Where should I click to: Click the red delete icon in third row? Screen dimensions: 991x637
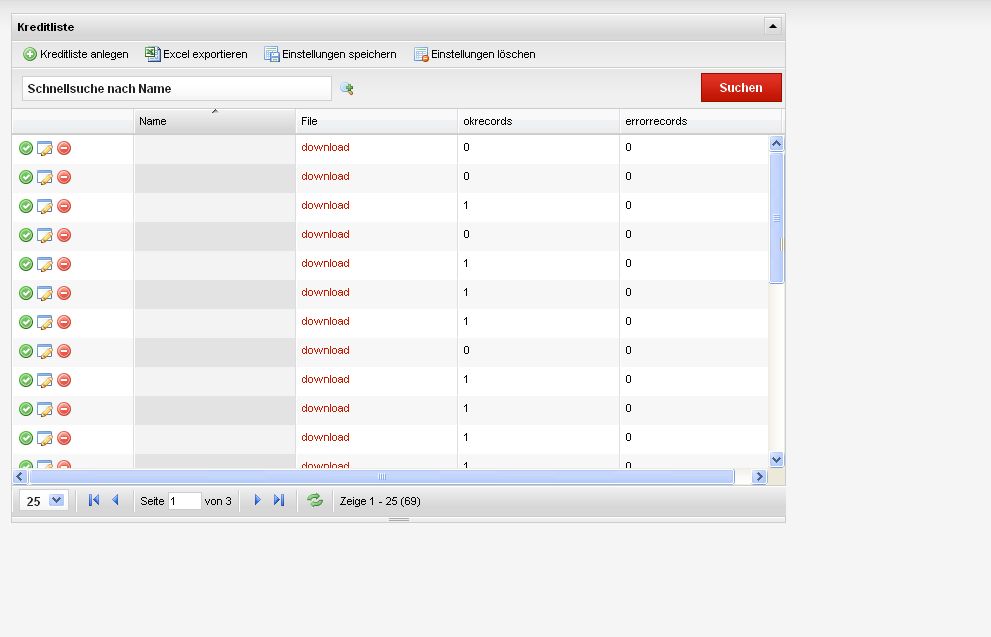[x=64, y=206]
